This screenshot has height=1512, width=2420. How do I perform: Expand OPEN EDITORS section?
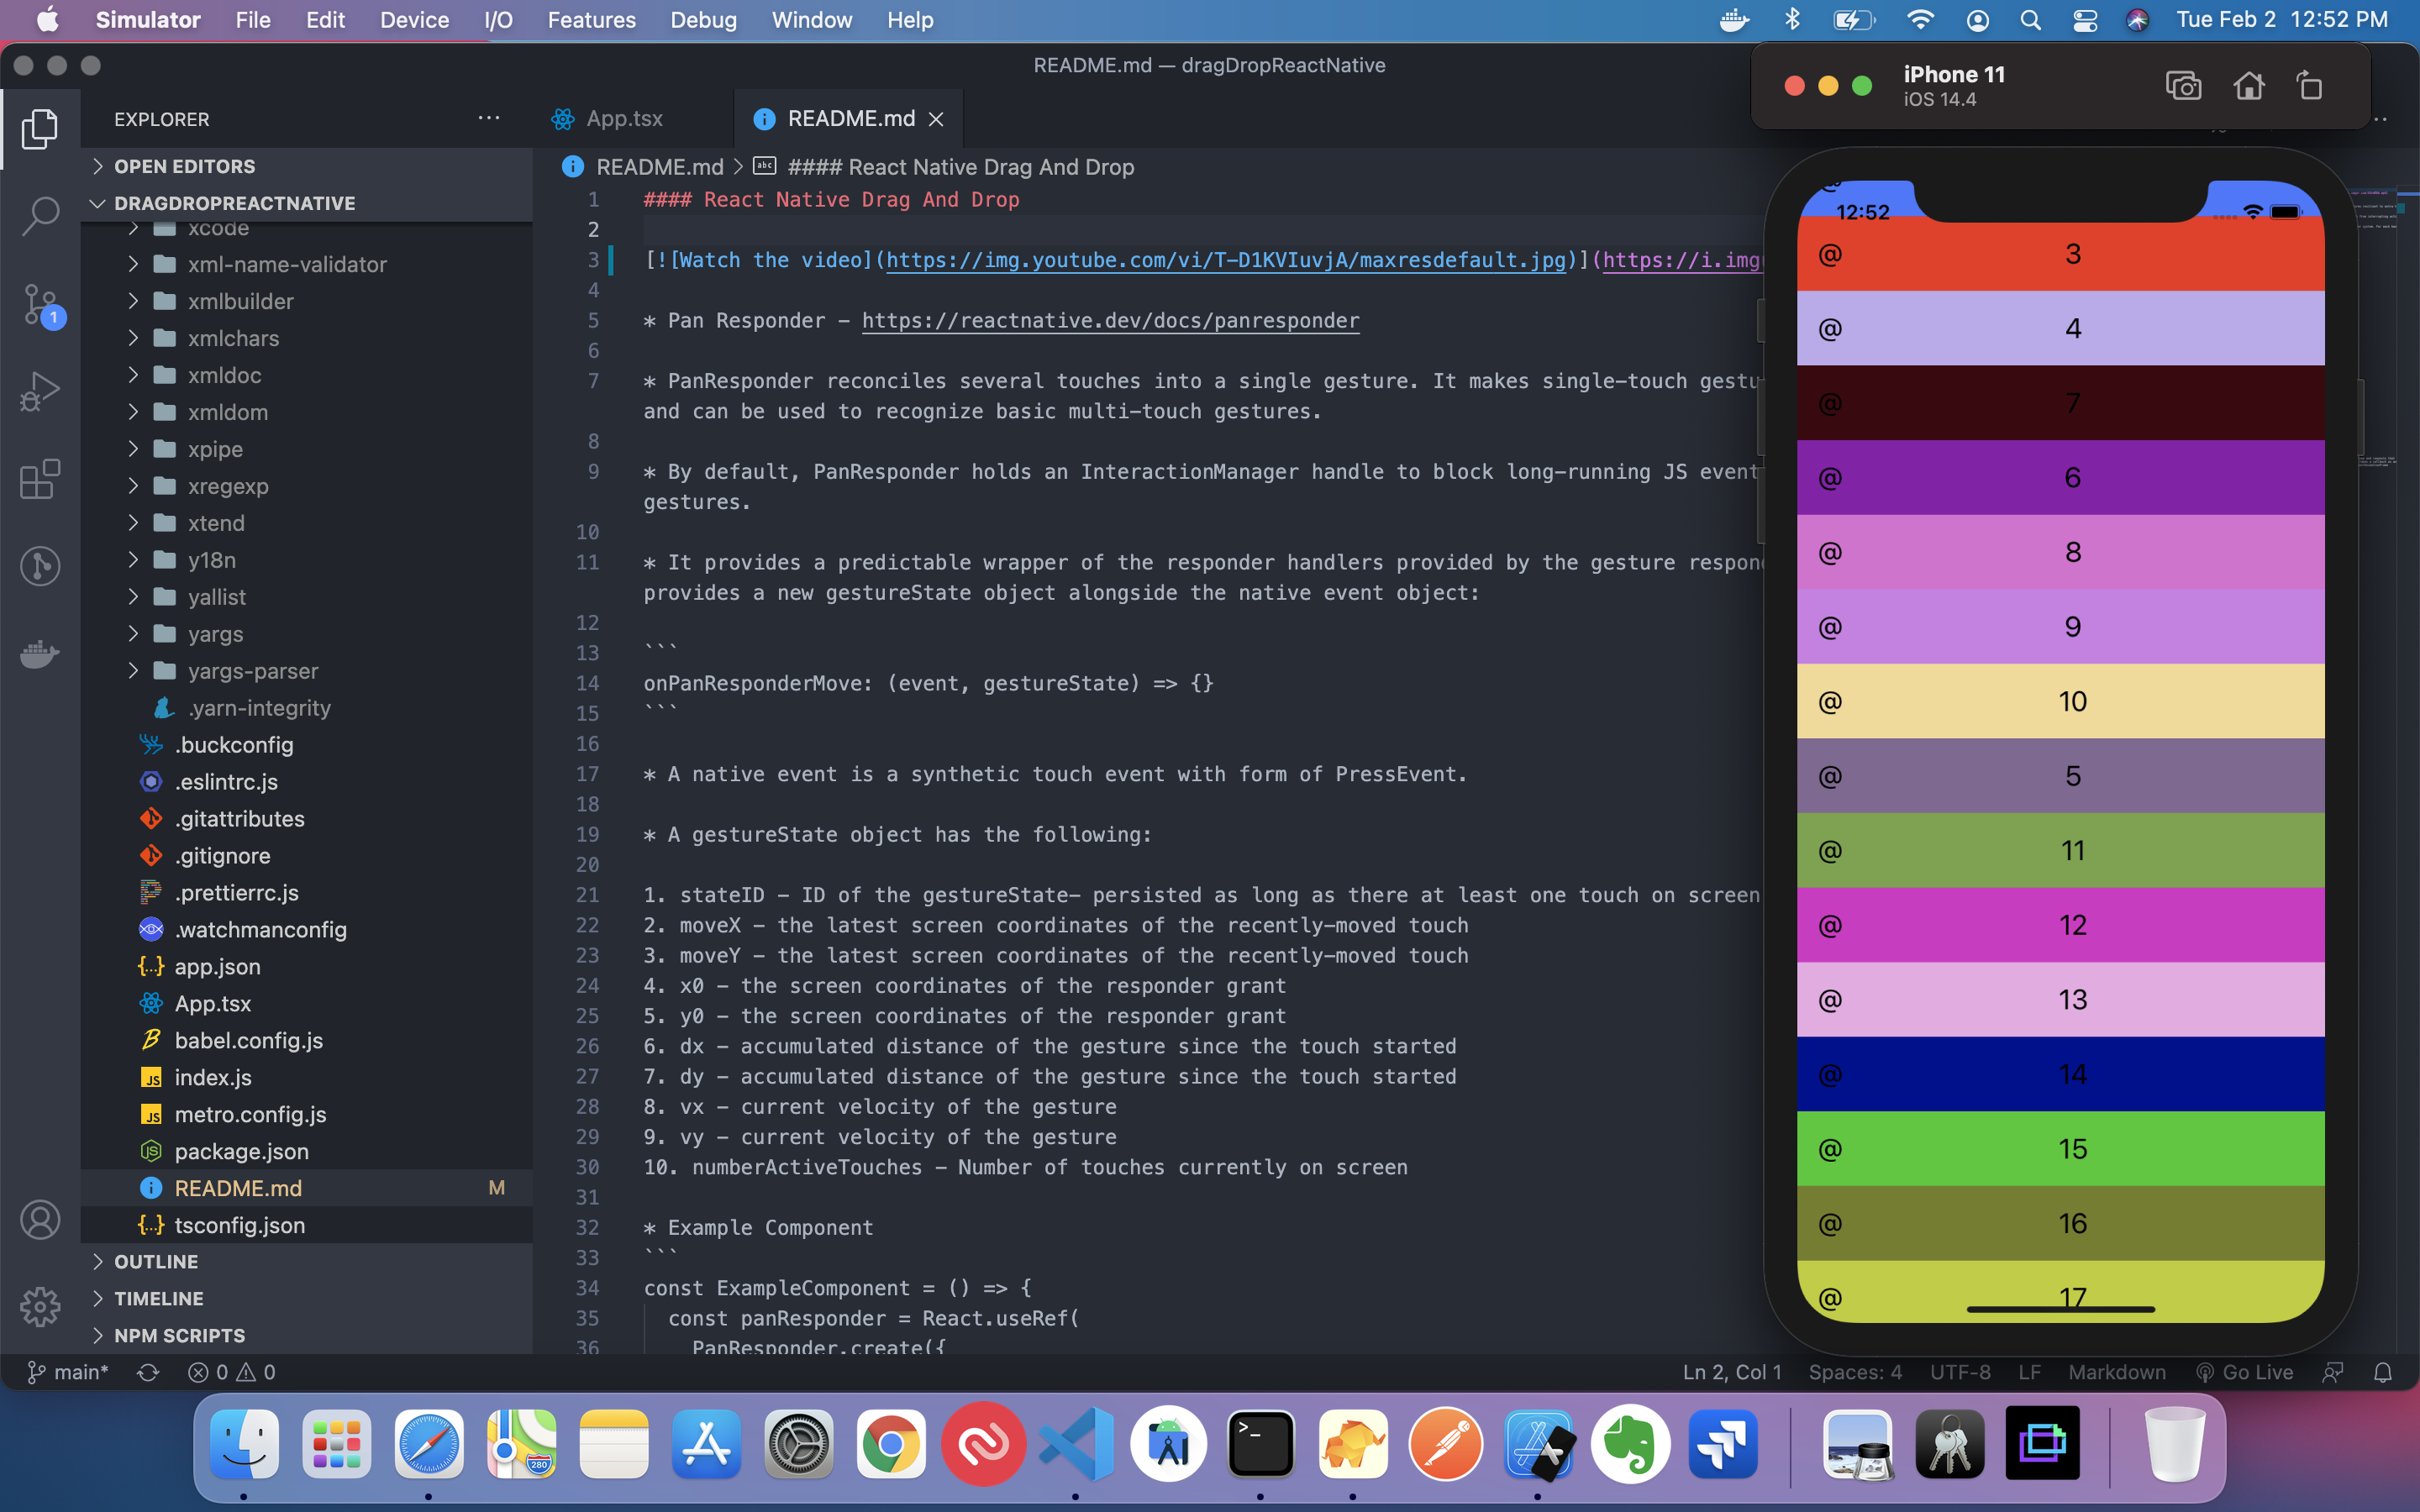[306, 166]
